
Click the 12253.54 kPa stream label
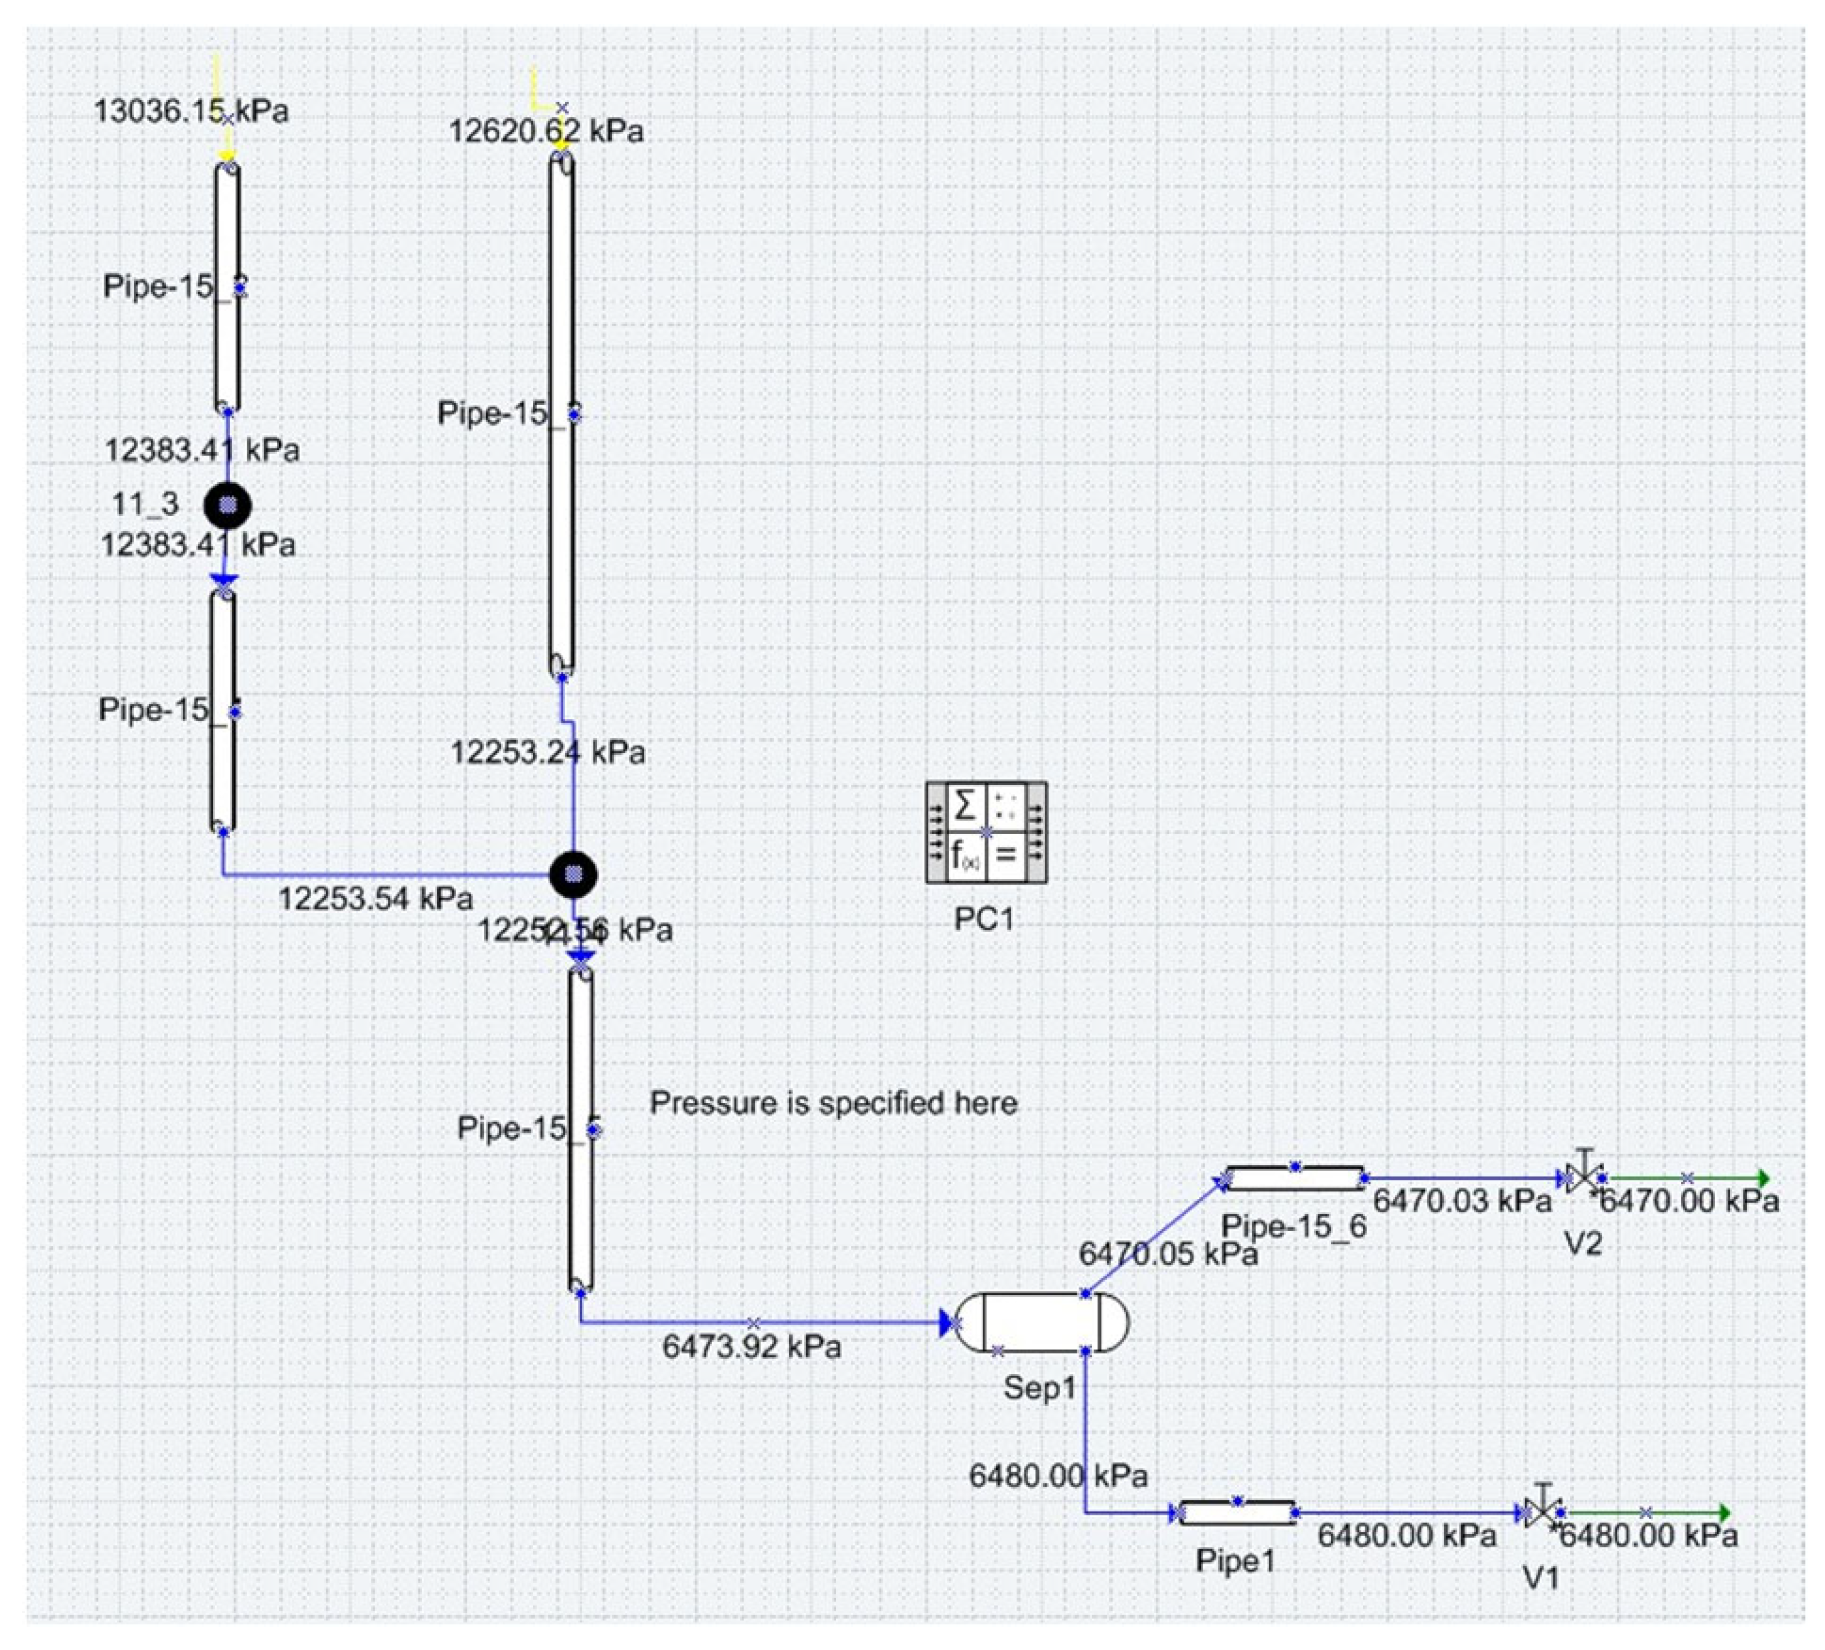point(375,898)
